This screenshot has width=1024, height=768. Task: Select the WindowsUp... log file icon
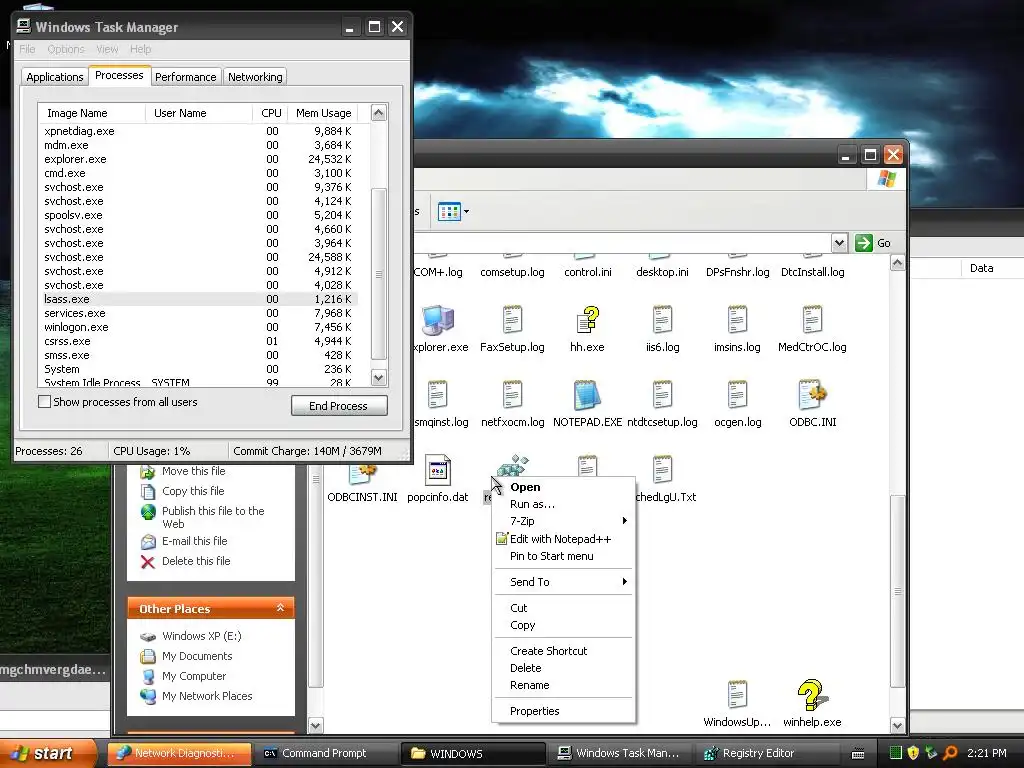[737, 696]
